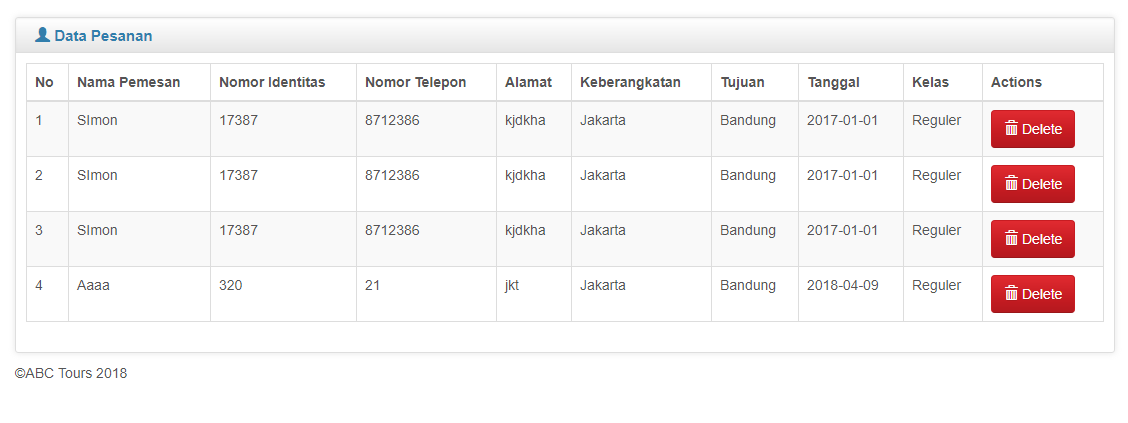Click trash icon in row 2
The width and height of the screenshot is (1128, 423).
(x=1011, y=184)
